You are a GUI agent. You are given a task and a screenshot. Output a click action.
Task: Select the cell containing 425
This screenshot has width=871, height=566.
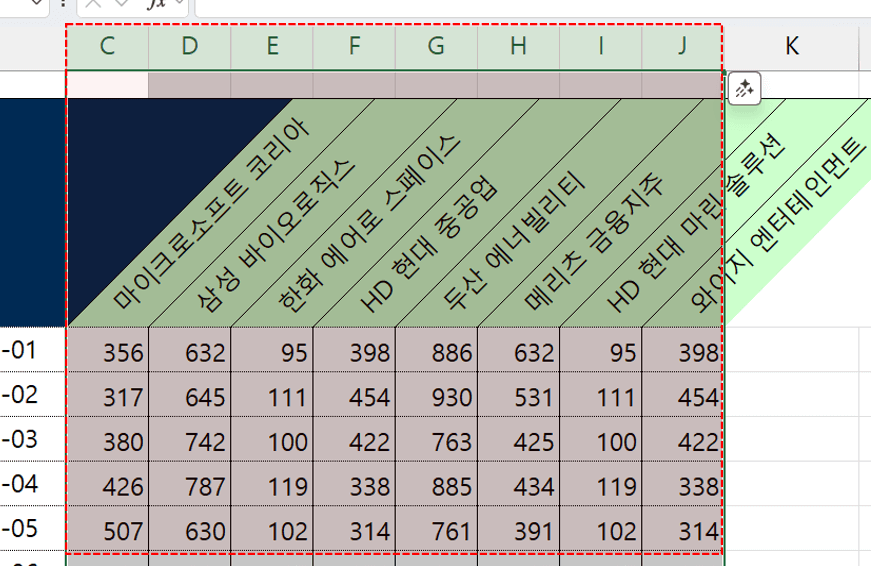[519, 439]
